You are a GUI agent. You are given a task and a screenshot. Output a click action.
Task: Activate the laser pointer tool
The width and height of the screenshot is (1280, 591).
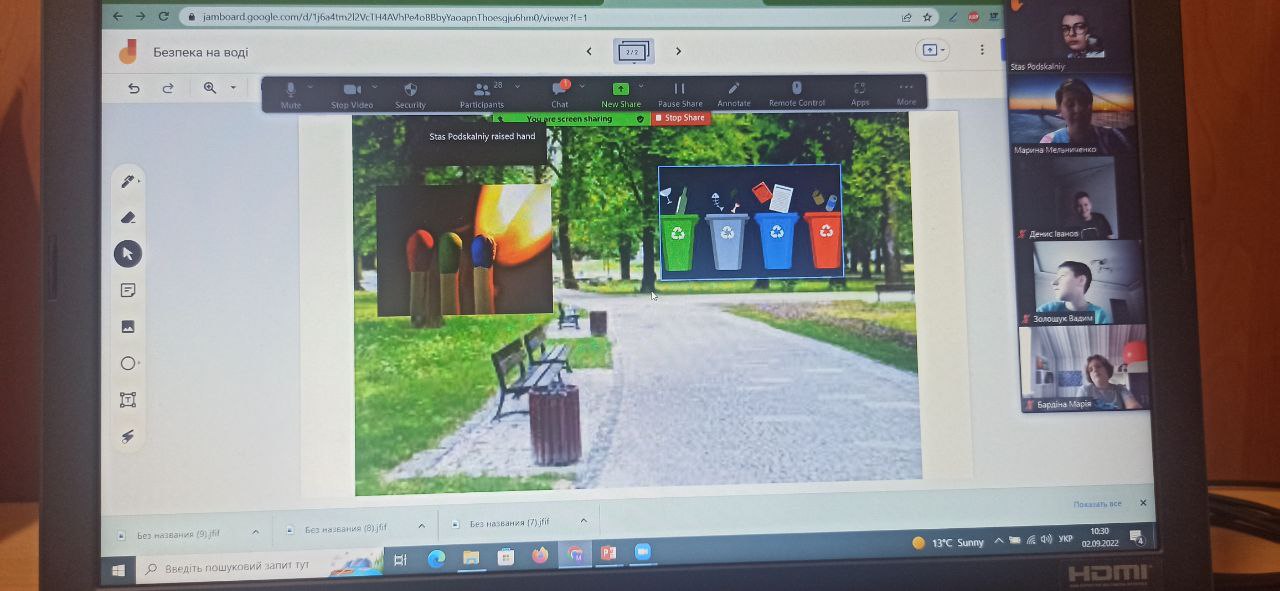[x=128, y=436]
